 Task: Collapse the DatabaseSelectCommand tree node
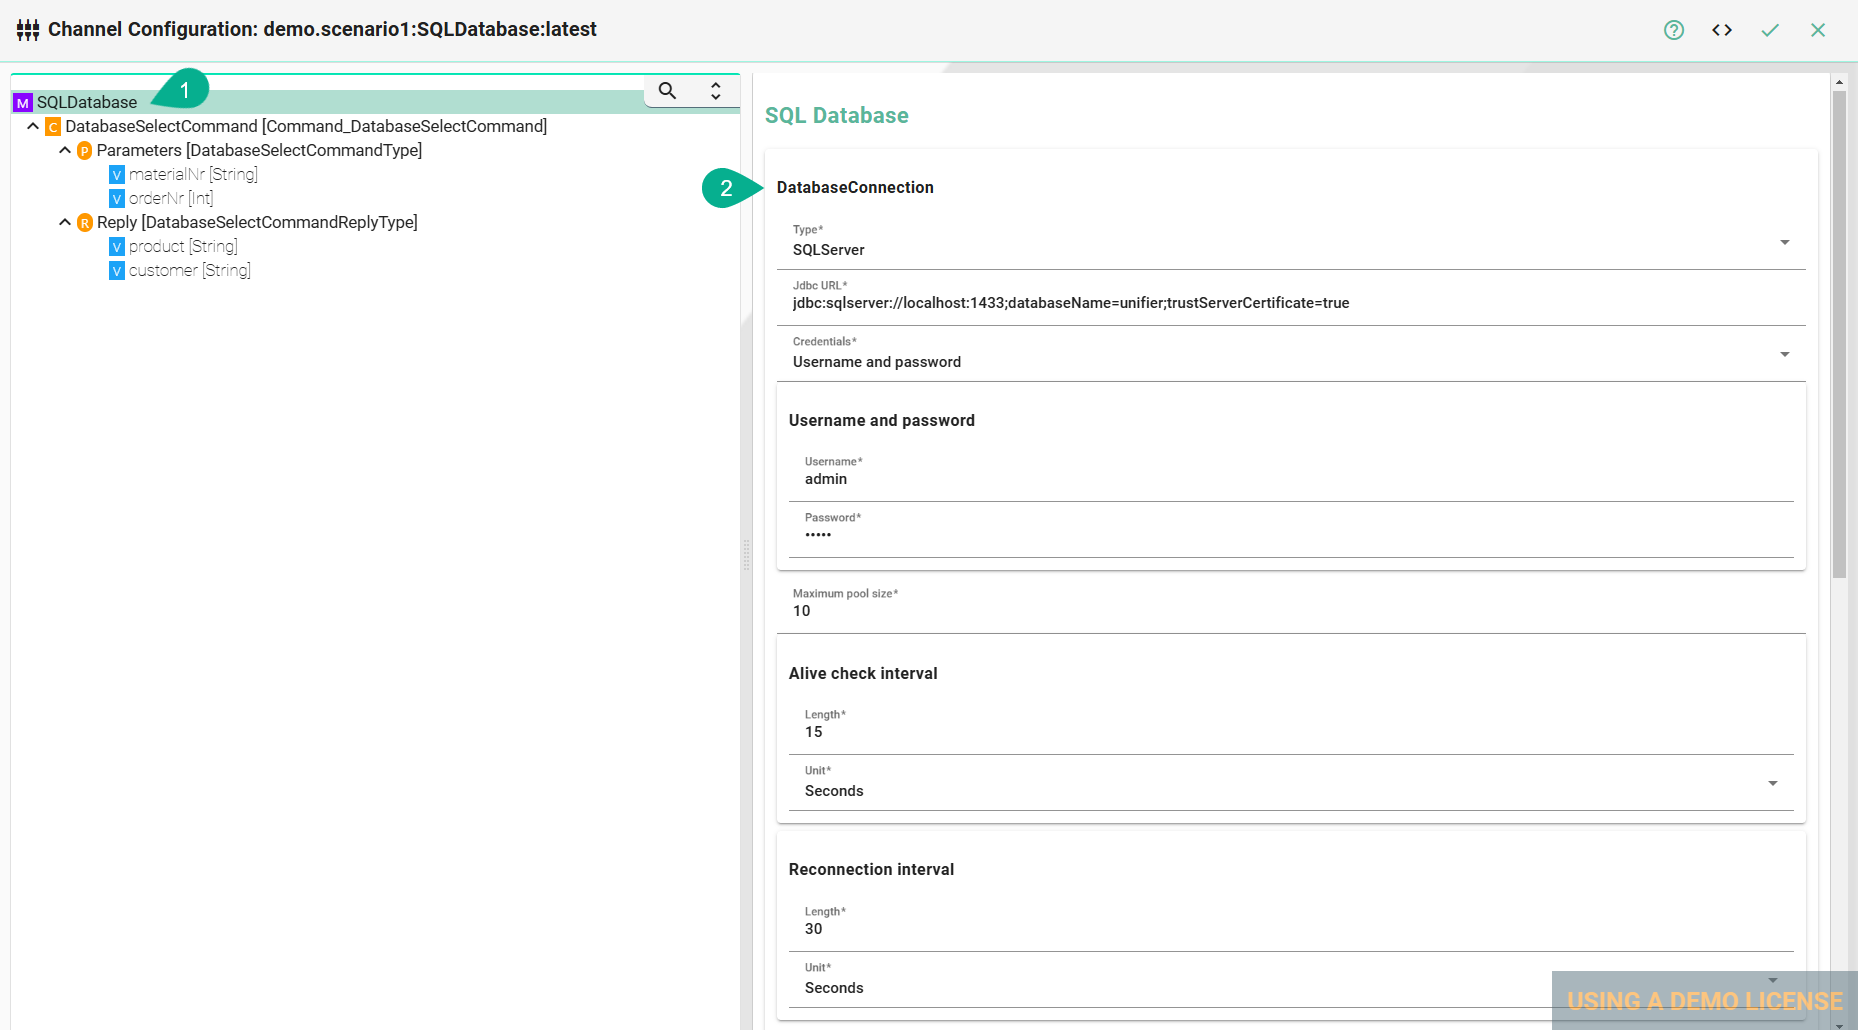(33, 126)
